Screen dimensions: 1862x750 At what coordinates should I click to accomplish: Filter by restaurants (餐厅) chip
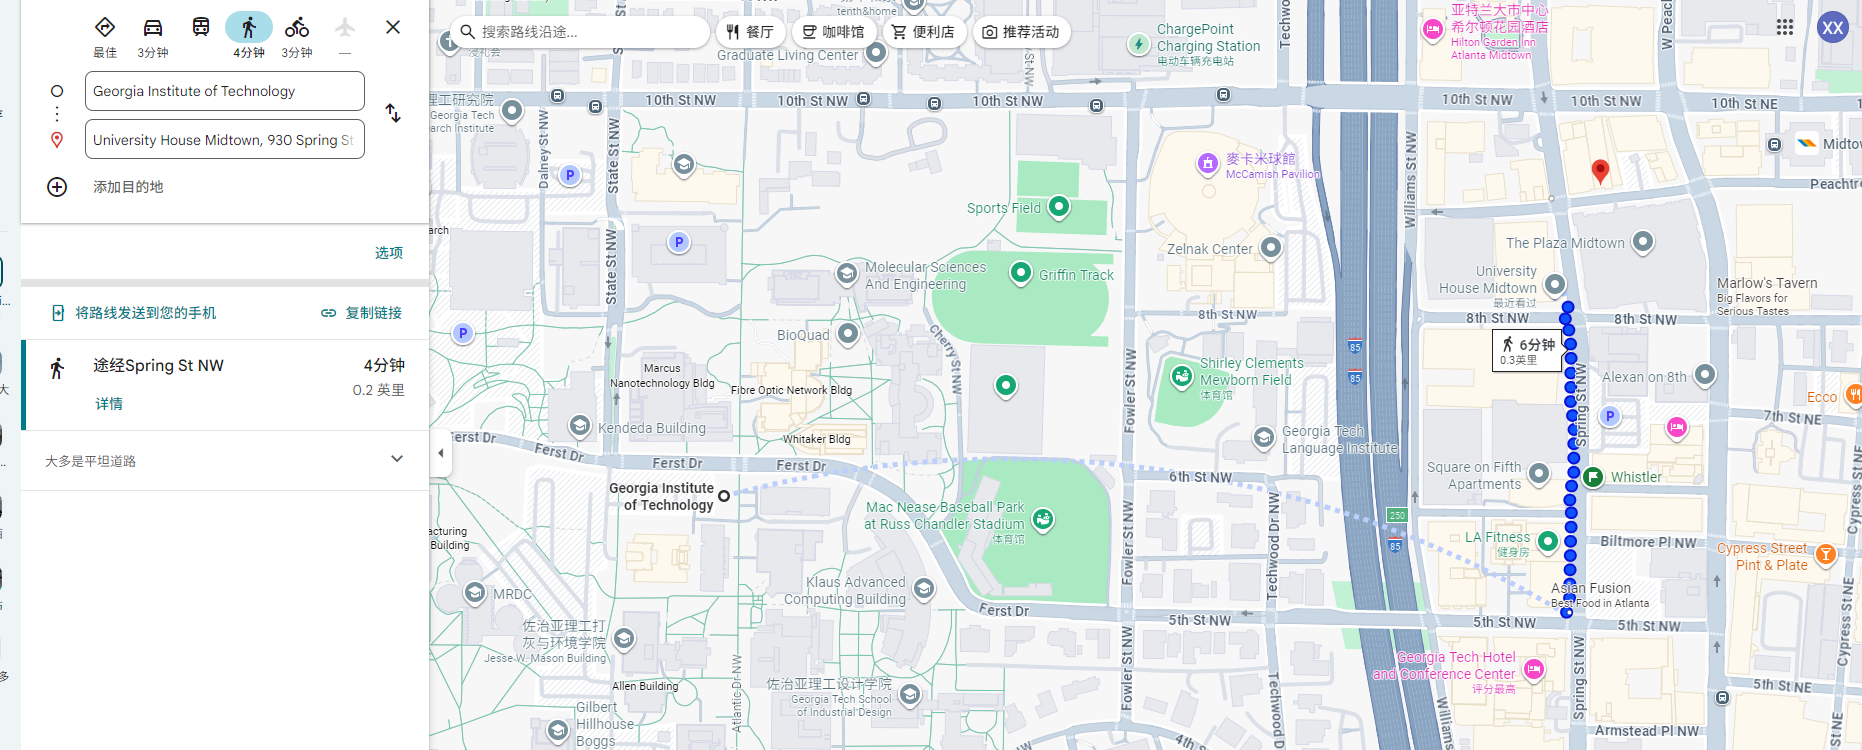750,32
